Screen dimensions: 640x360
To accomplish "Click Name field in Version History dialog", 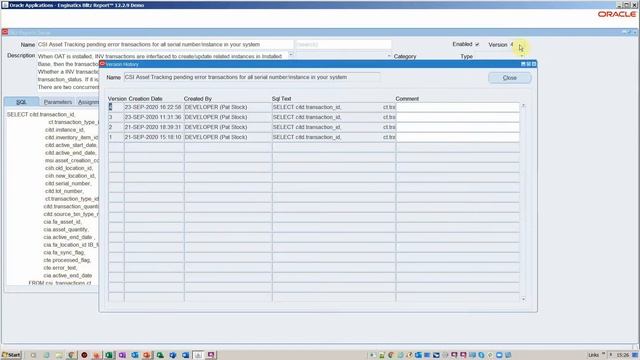I will tap(252, 77).
